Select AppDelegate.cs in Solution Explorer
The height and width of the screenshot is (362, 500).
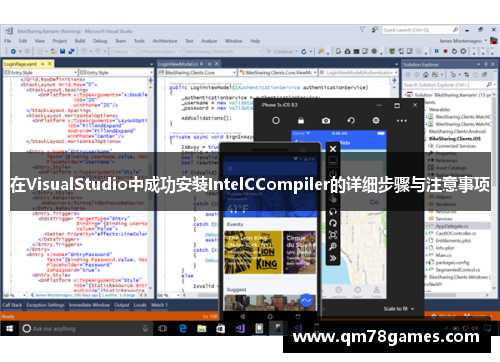click(x=452, y=226)
